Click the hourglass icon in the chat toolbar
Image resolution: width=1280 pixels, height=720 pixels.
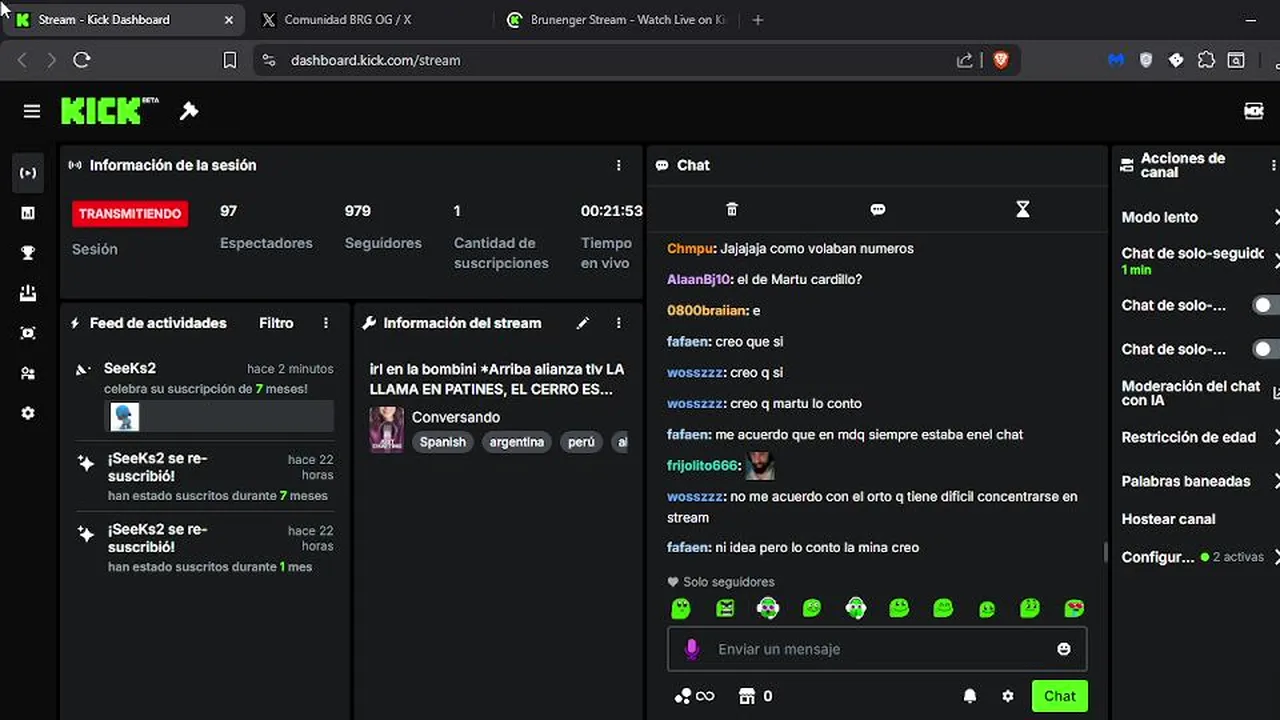click(x=1022, y=209)
